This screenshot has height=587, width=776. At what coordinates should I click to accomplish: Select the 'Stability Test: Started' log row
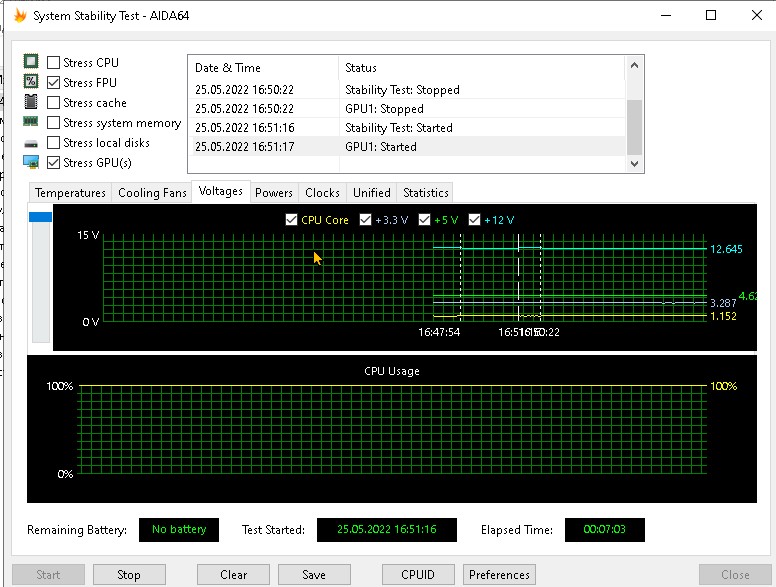(x=406, y=128)
